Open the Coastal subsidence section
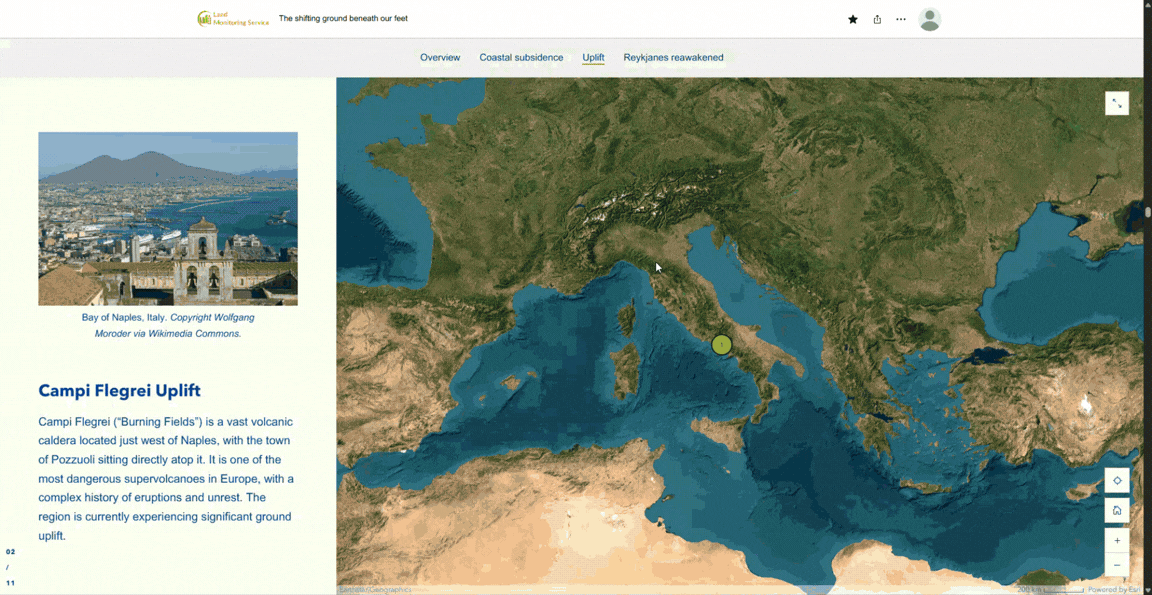The image size is (1152, 595). coord(521,57)
